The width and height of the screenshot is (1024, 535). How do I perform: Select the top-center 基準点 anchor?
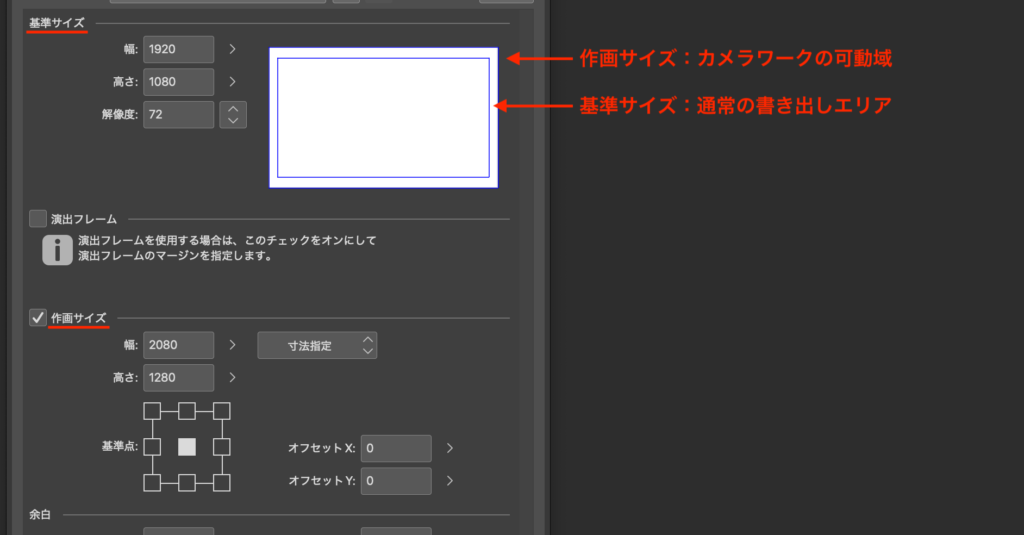point(187,411)
